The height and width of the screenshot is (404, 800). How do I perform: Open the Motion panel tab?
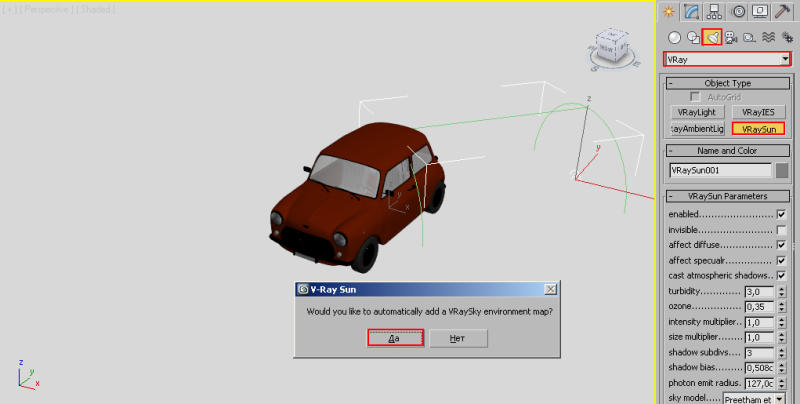[738, 11]
